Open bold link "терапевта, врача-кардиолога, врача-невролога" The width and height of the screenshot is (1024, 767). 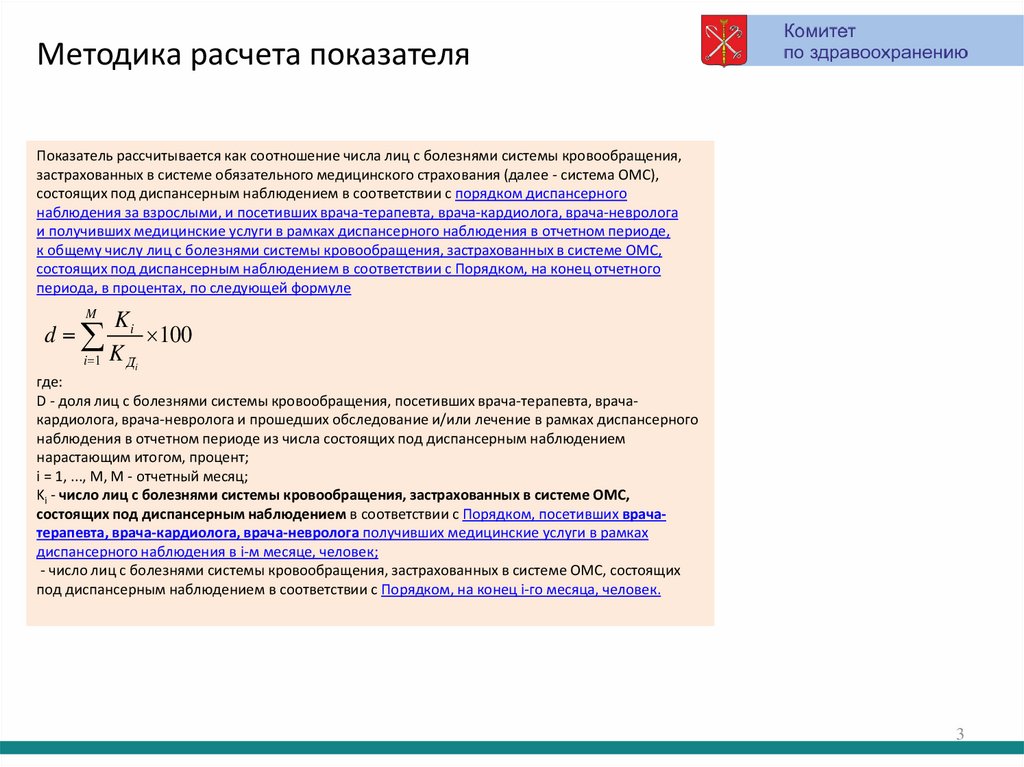198,534
